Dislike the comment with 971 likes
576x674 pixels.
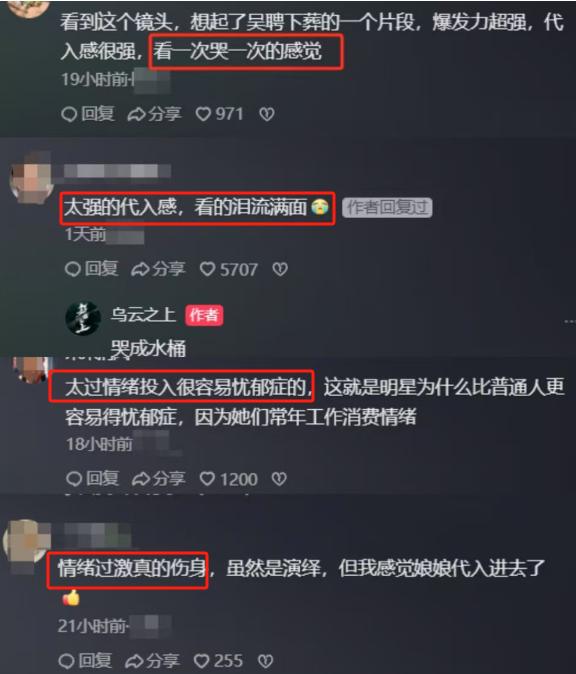tap(267, 114)
